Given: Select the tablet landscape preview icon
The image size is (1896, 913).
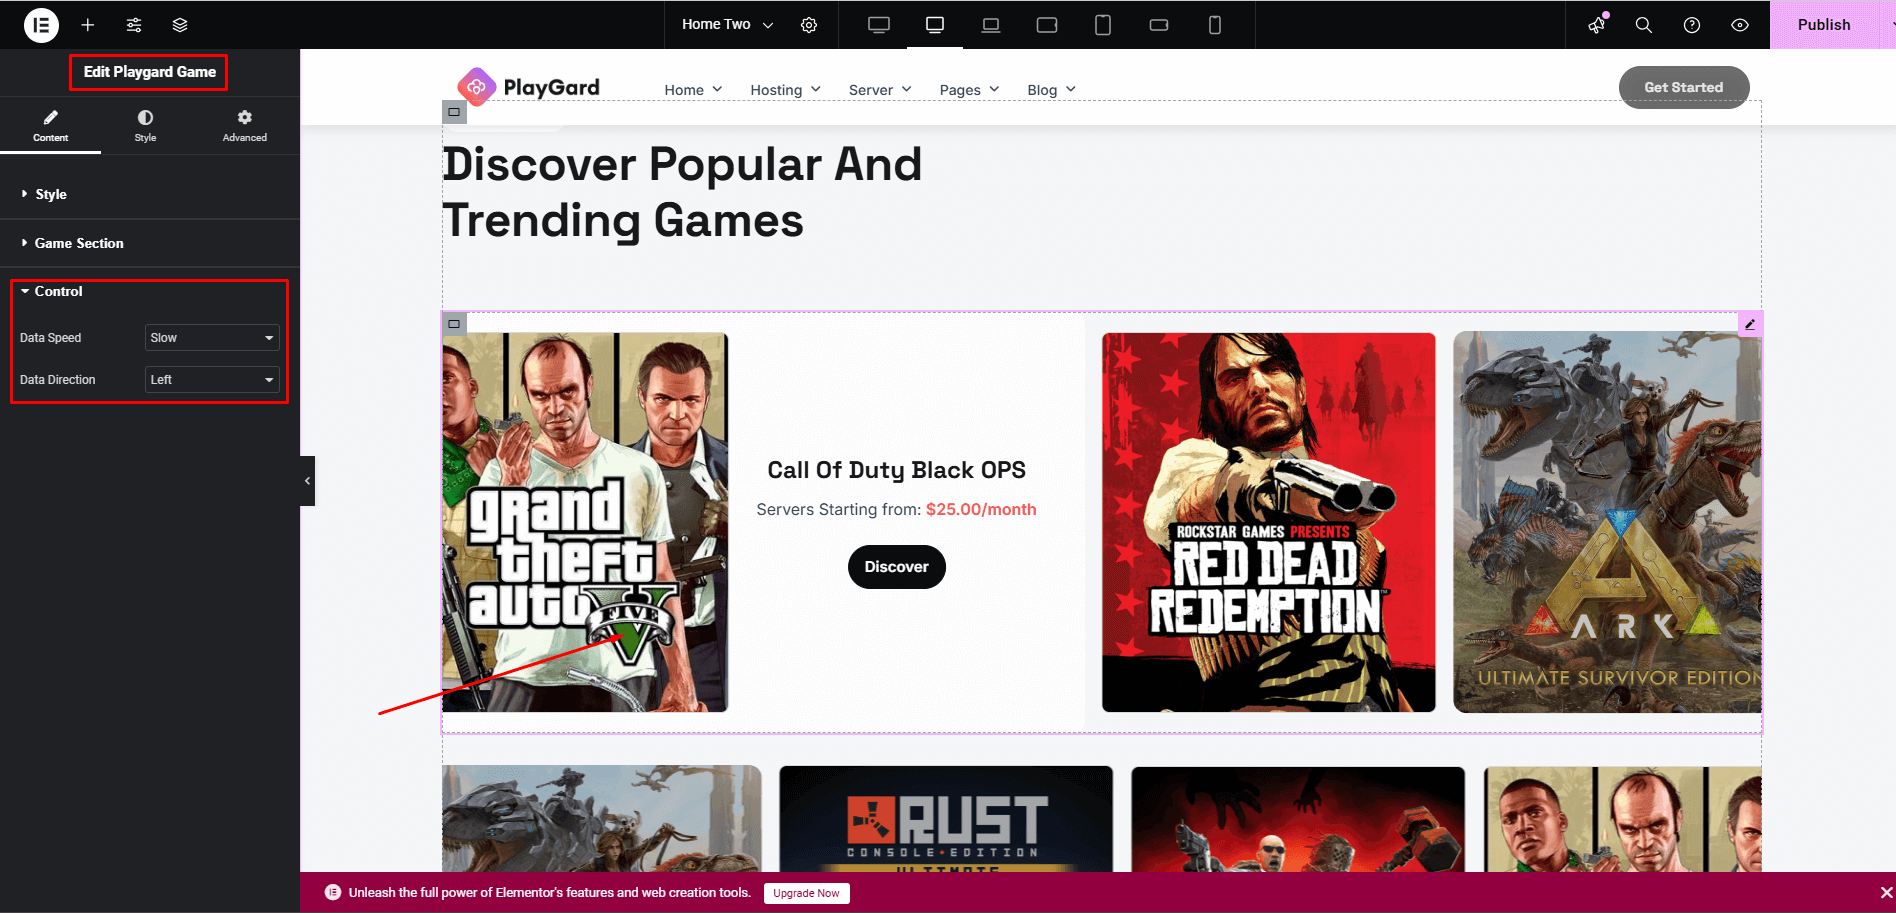Looking at the screenshot, I should [1047, 25].
